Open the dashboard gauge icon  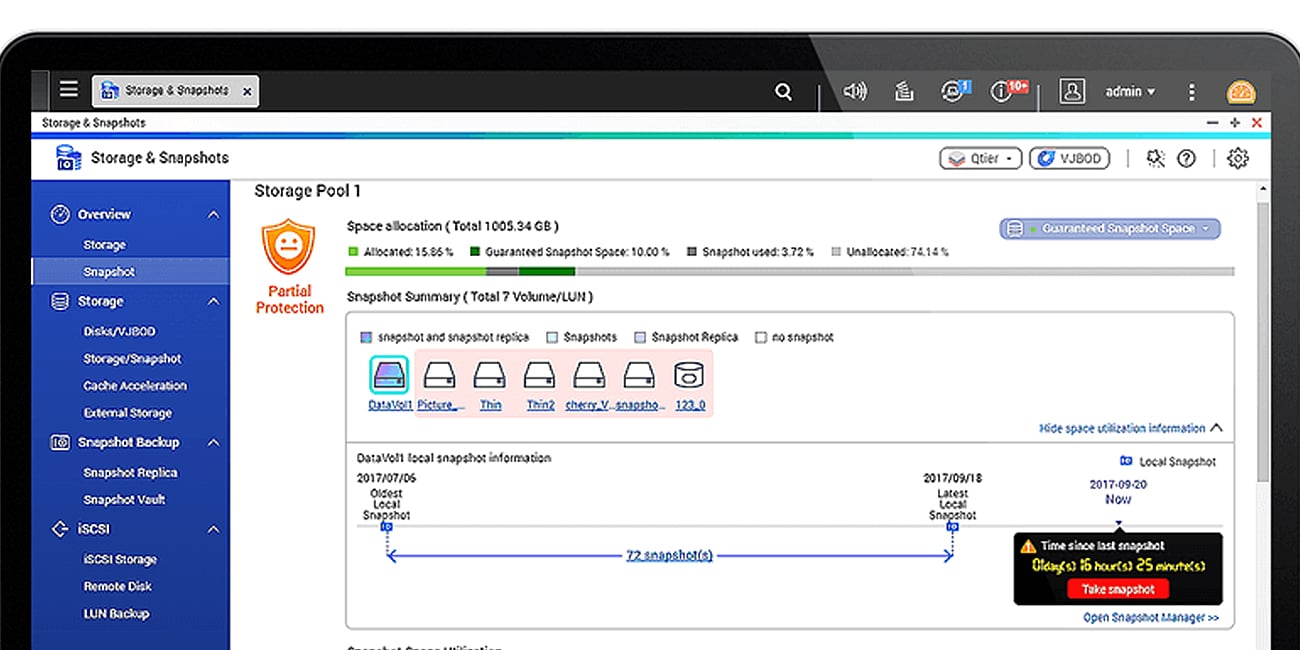[1241, 92]
